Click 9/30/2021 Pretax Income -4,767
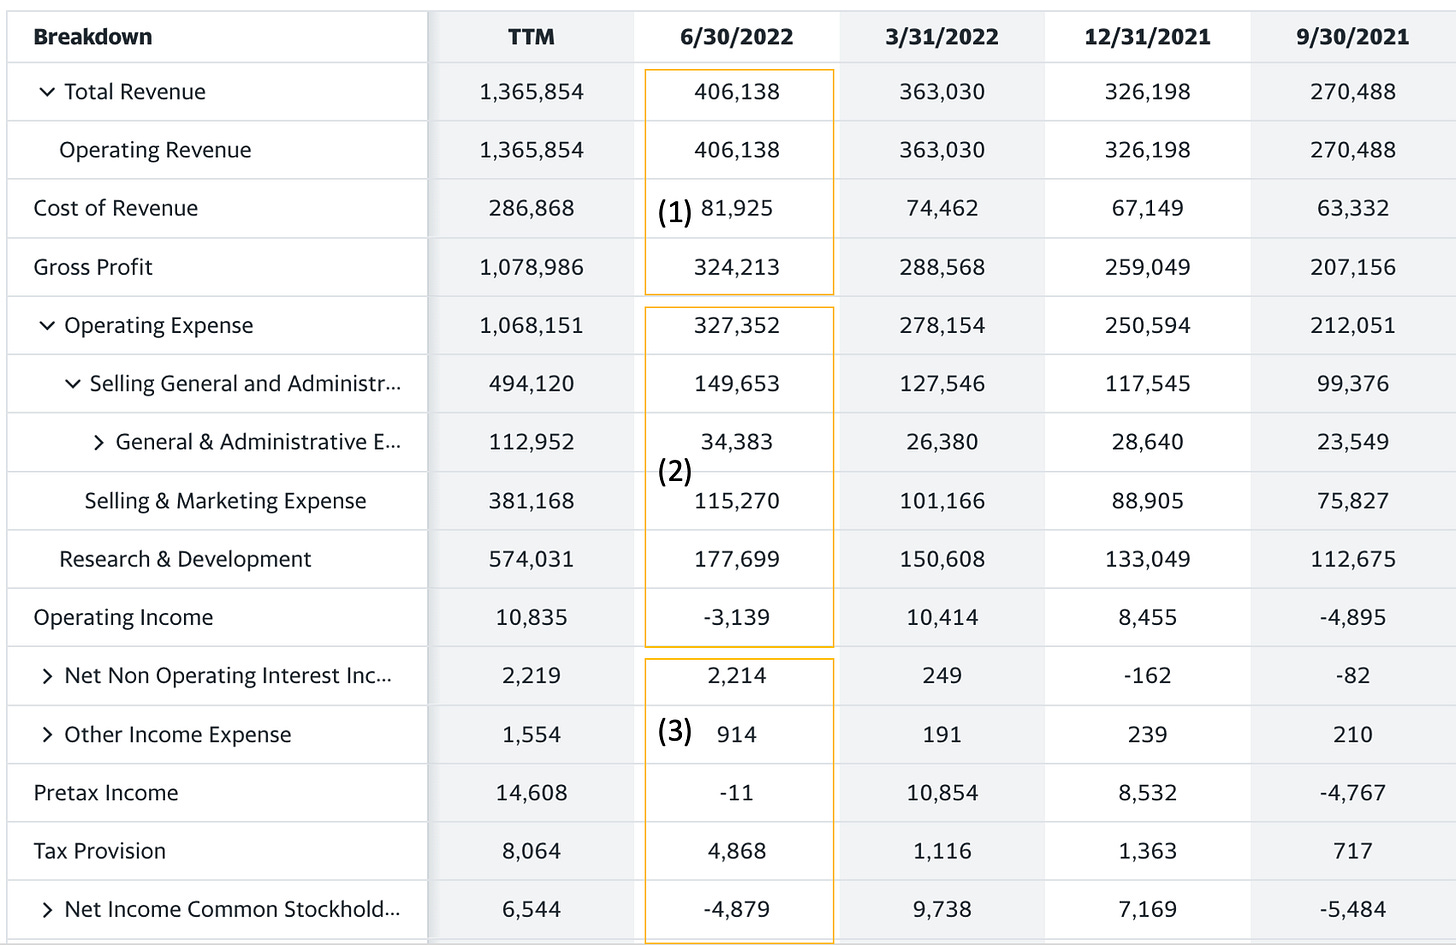This screenshot has height=945, width=1456. click(x=1353, y=793)
